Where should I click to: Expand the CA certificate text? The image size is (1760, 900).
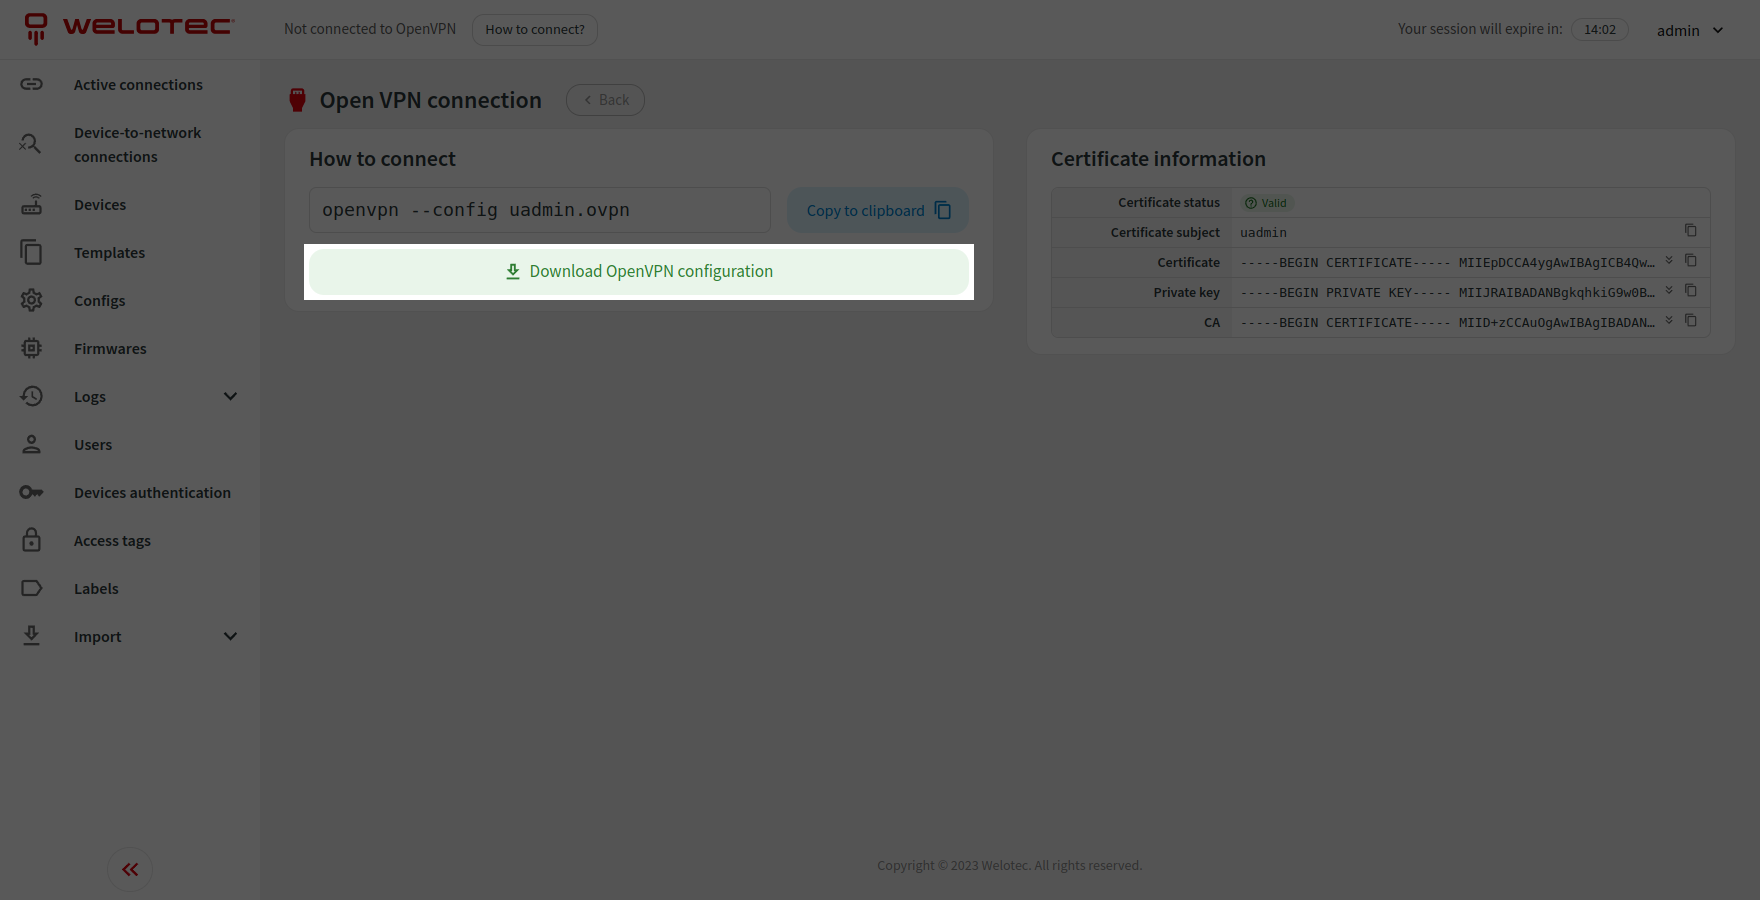tap(1669, 321)
